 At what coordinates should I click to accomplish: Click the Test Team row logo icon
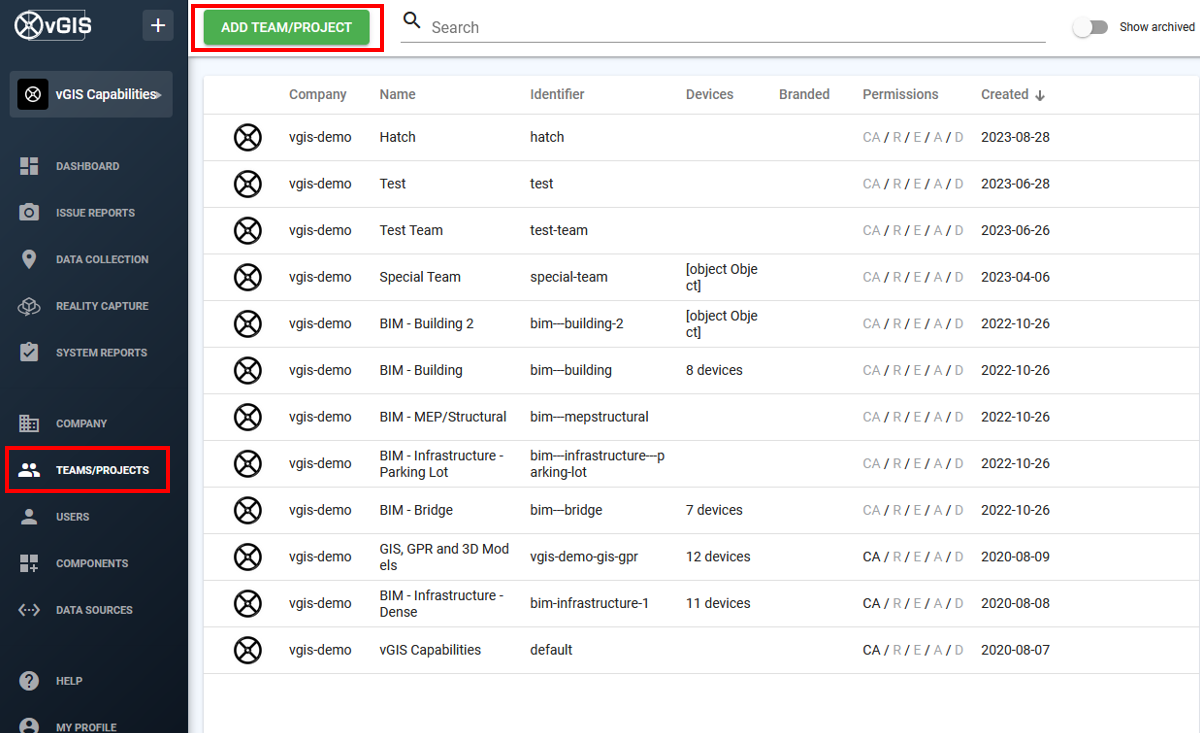tap(248, 230)
